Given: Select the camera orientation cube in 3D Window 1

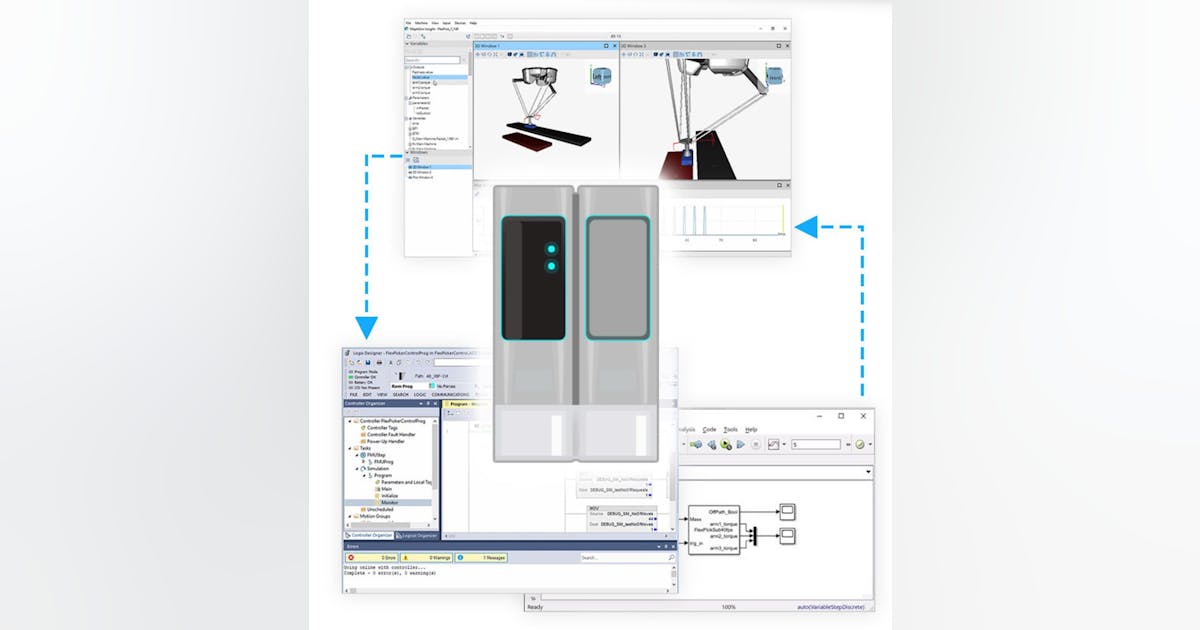Looking at the screenshot, I should [x=600, y=77].
